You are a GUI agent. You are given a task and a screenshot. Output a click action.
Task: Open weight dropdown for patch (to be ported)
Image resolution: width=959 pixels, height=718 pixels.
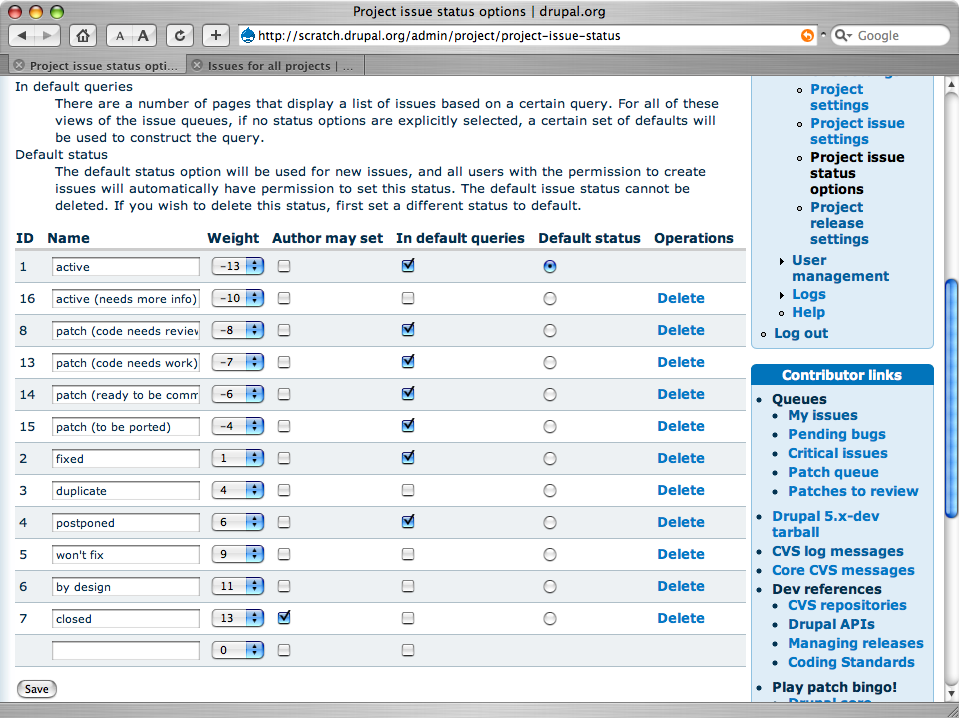(x=238, y=426)
